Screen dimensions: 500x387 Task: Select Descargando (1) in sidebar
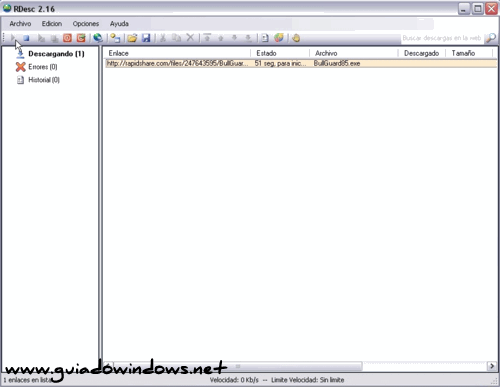(56, 54)
